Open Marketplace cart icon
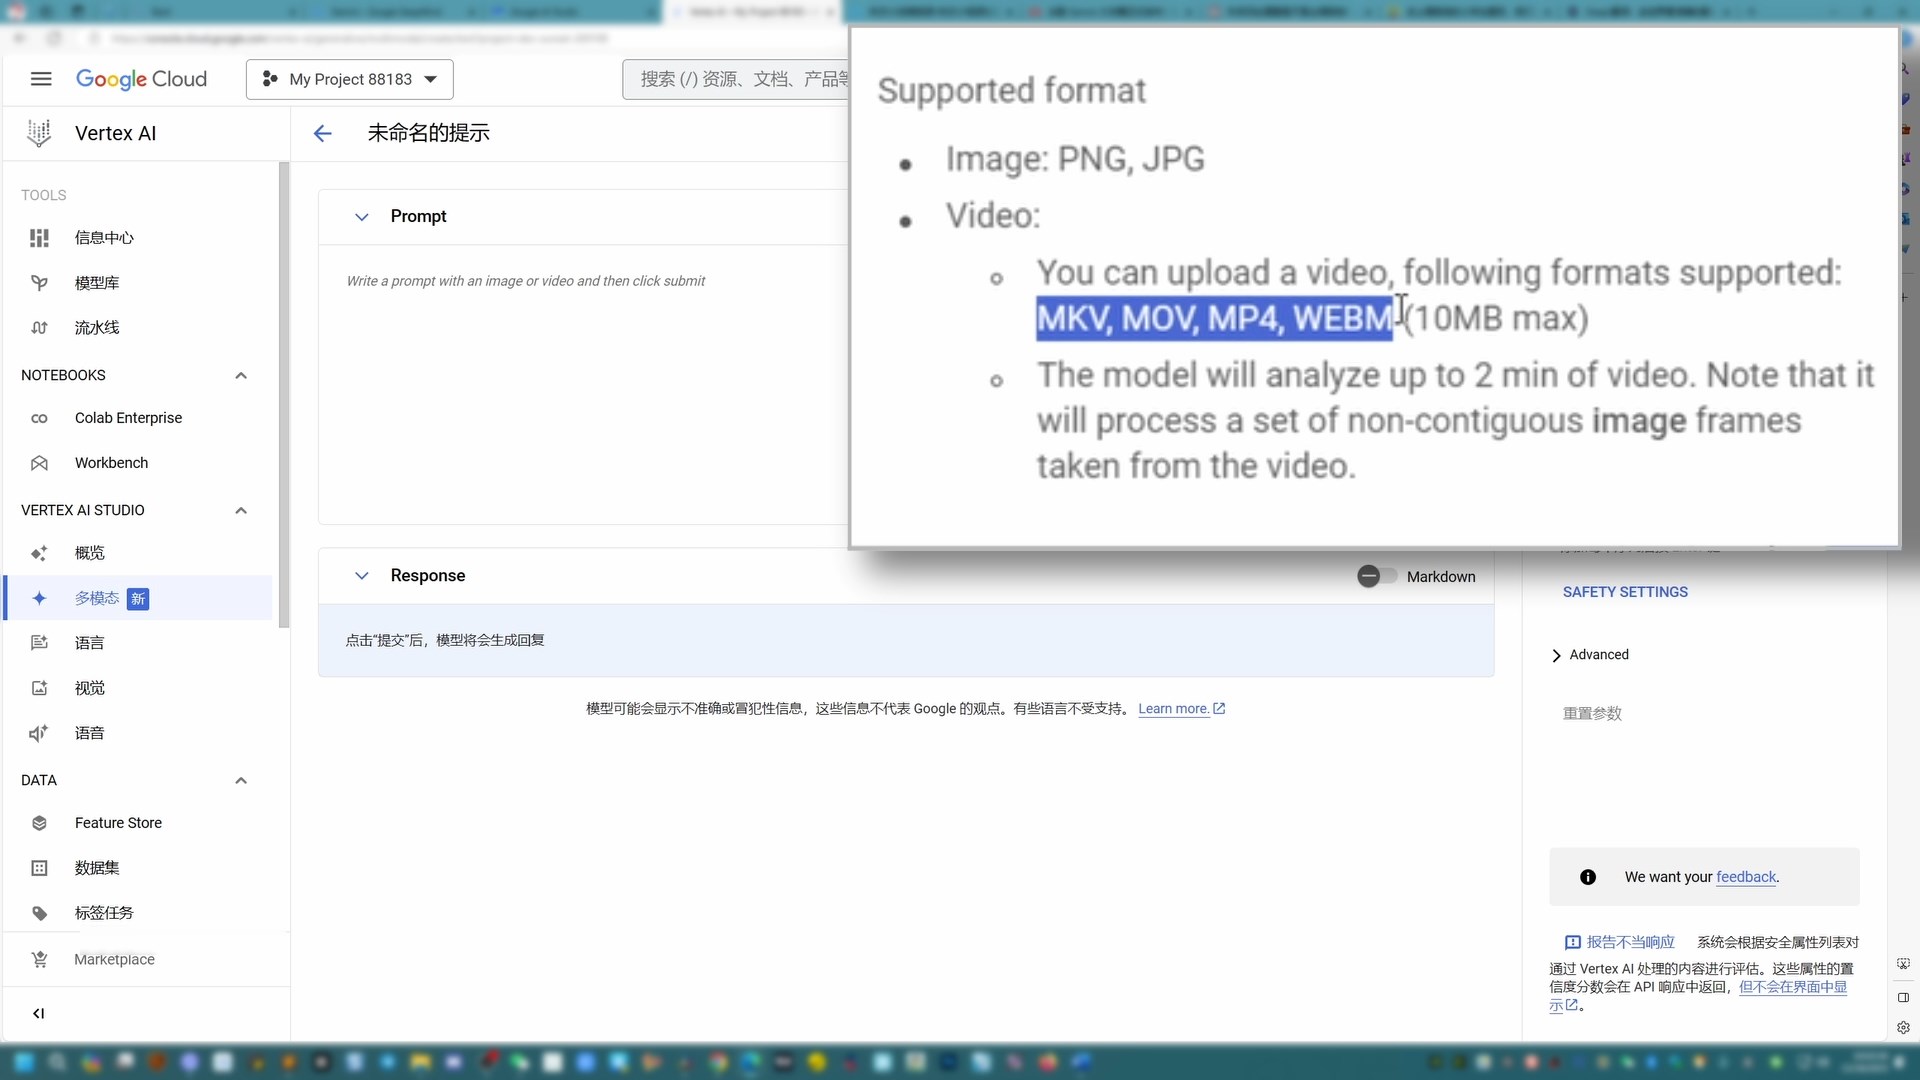This screenshot has height=1080, width=1920. click(x=39, y=959)
